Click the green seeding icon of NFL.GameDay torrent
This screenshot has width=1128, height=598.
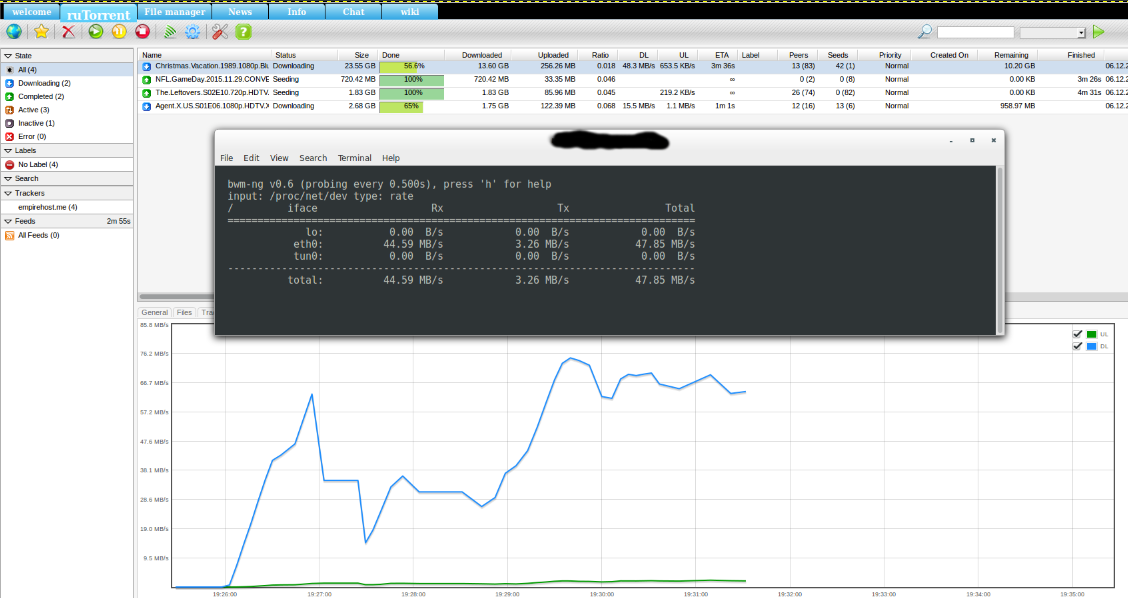click(147, 80)
